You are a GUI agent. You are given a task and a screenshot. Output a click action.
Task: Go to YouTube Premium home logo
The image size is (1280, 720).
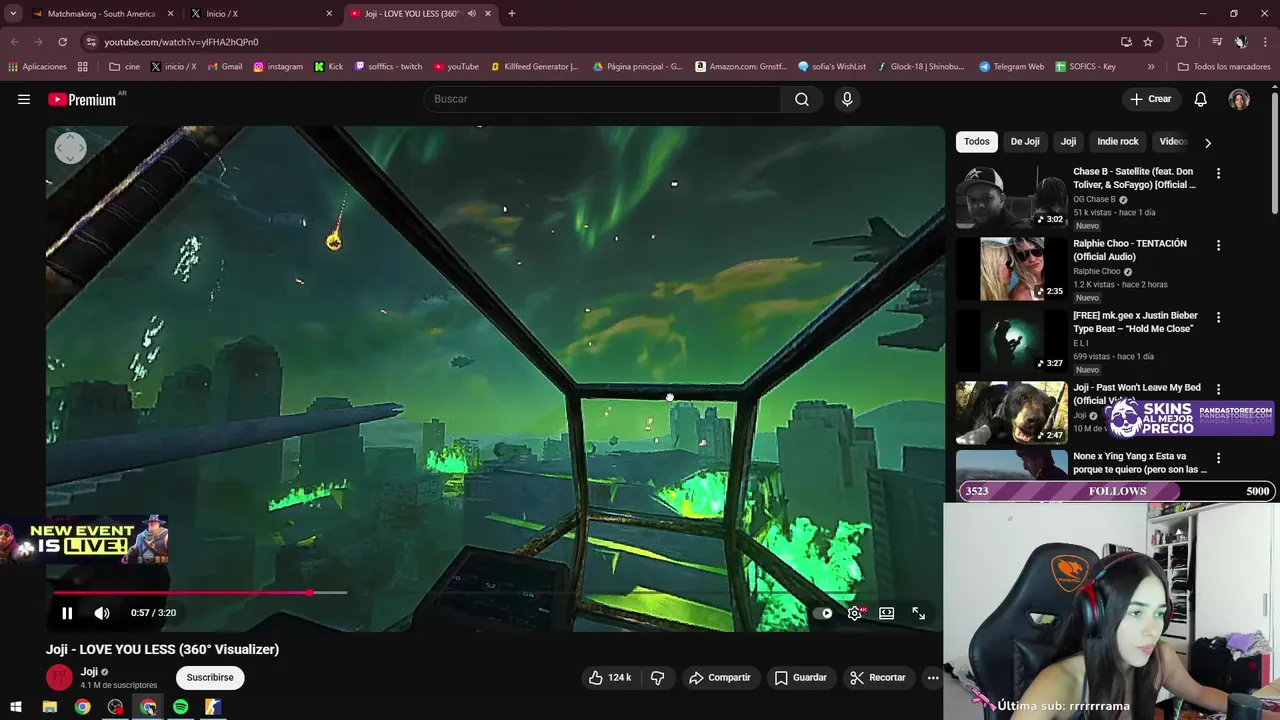click(x=84, y=99)
